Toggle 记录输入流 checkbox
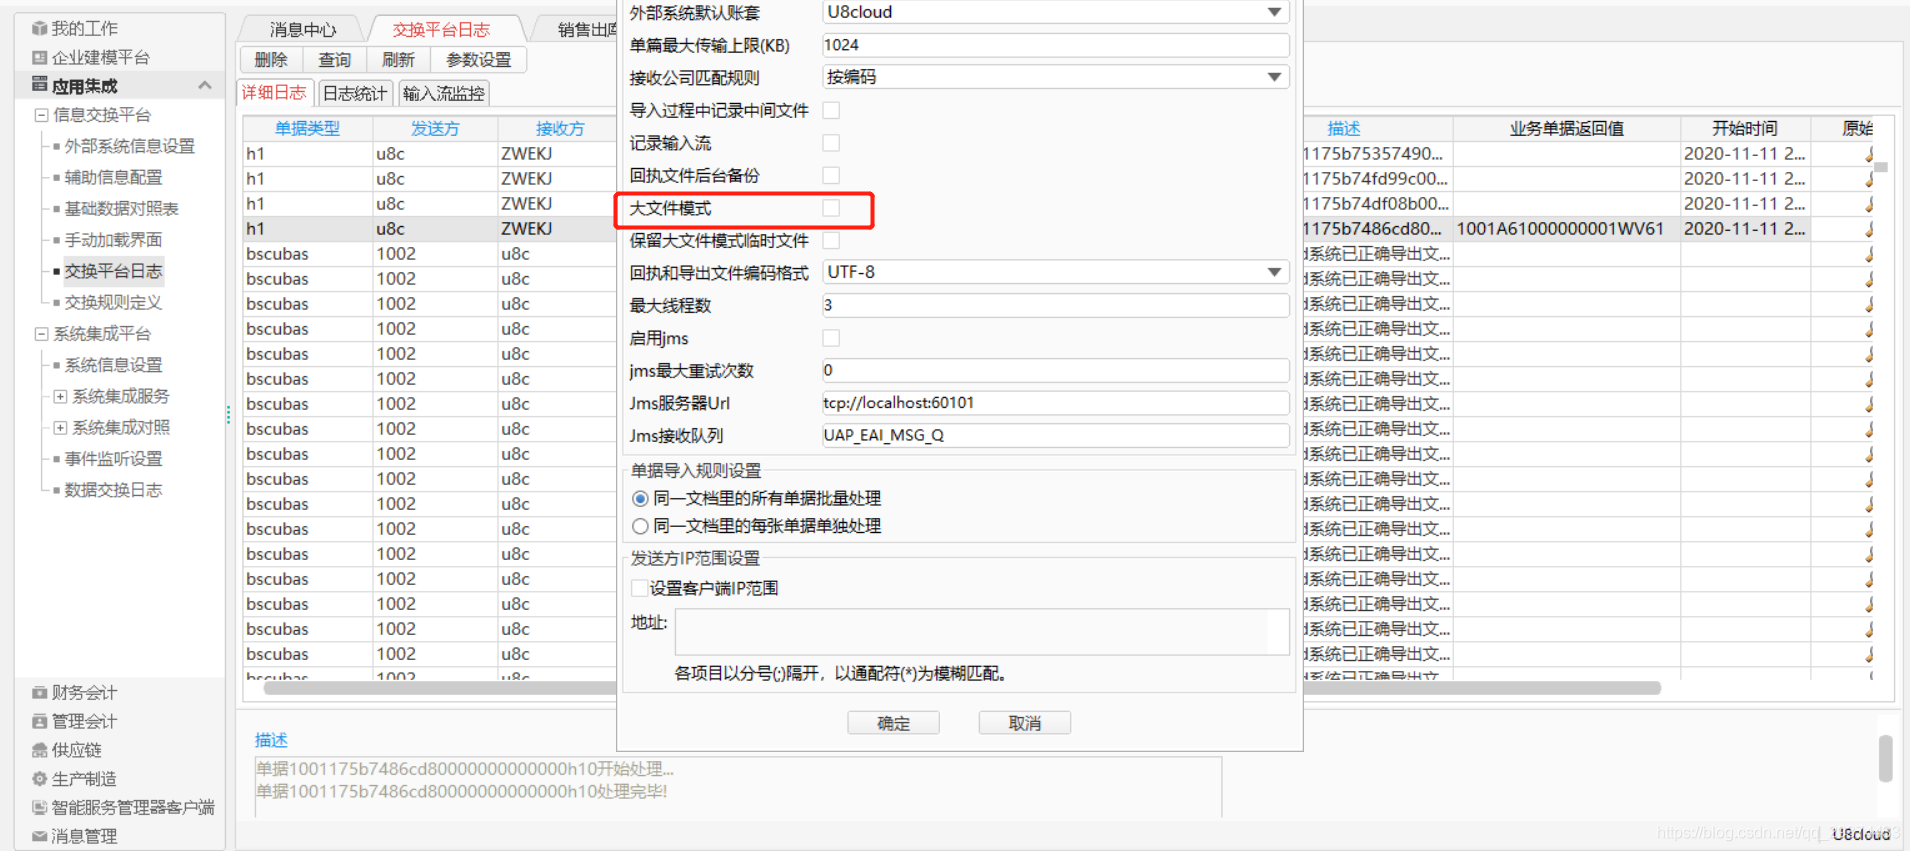Image resolution: width=1910 pixels, height=851 pixels. coord(831,143)
